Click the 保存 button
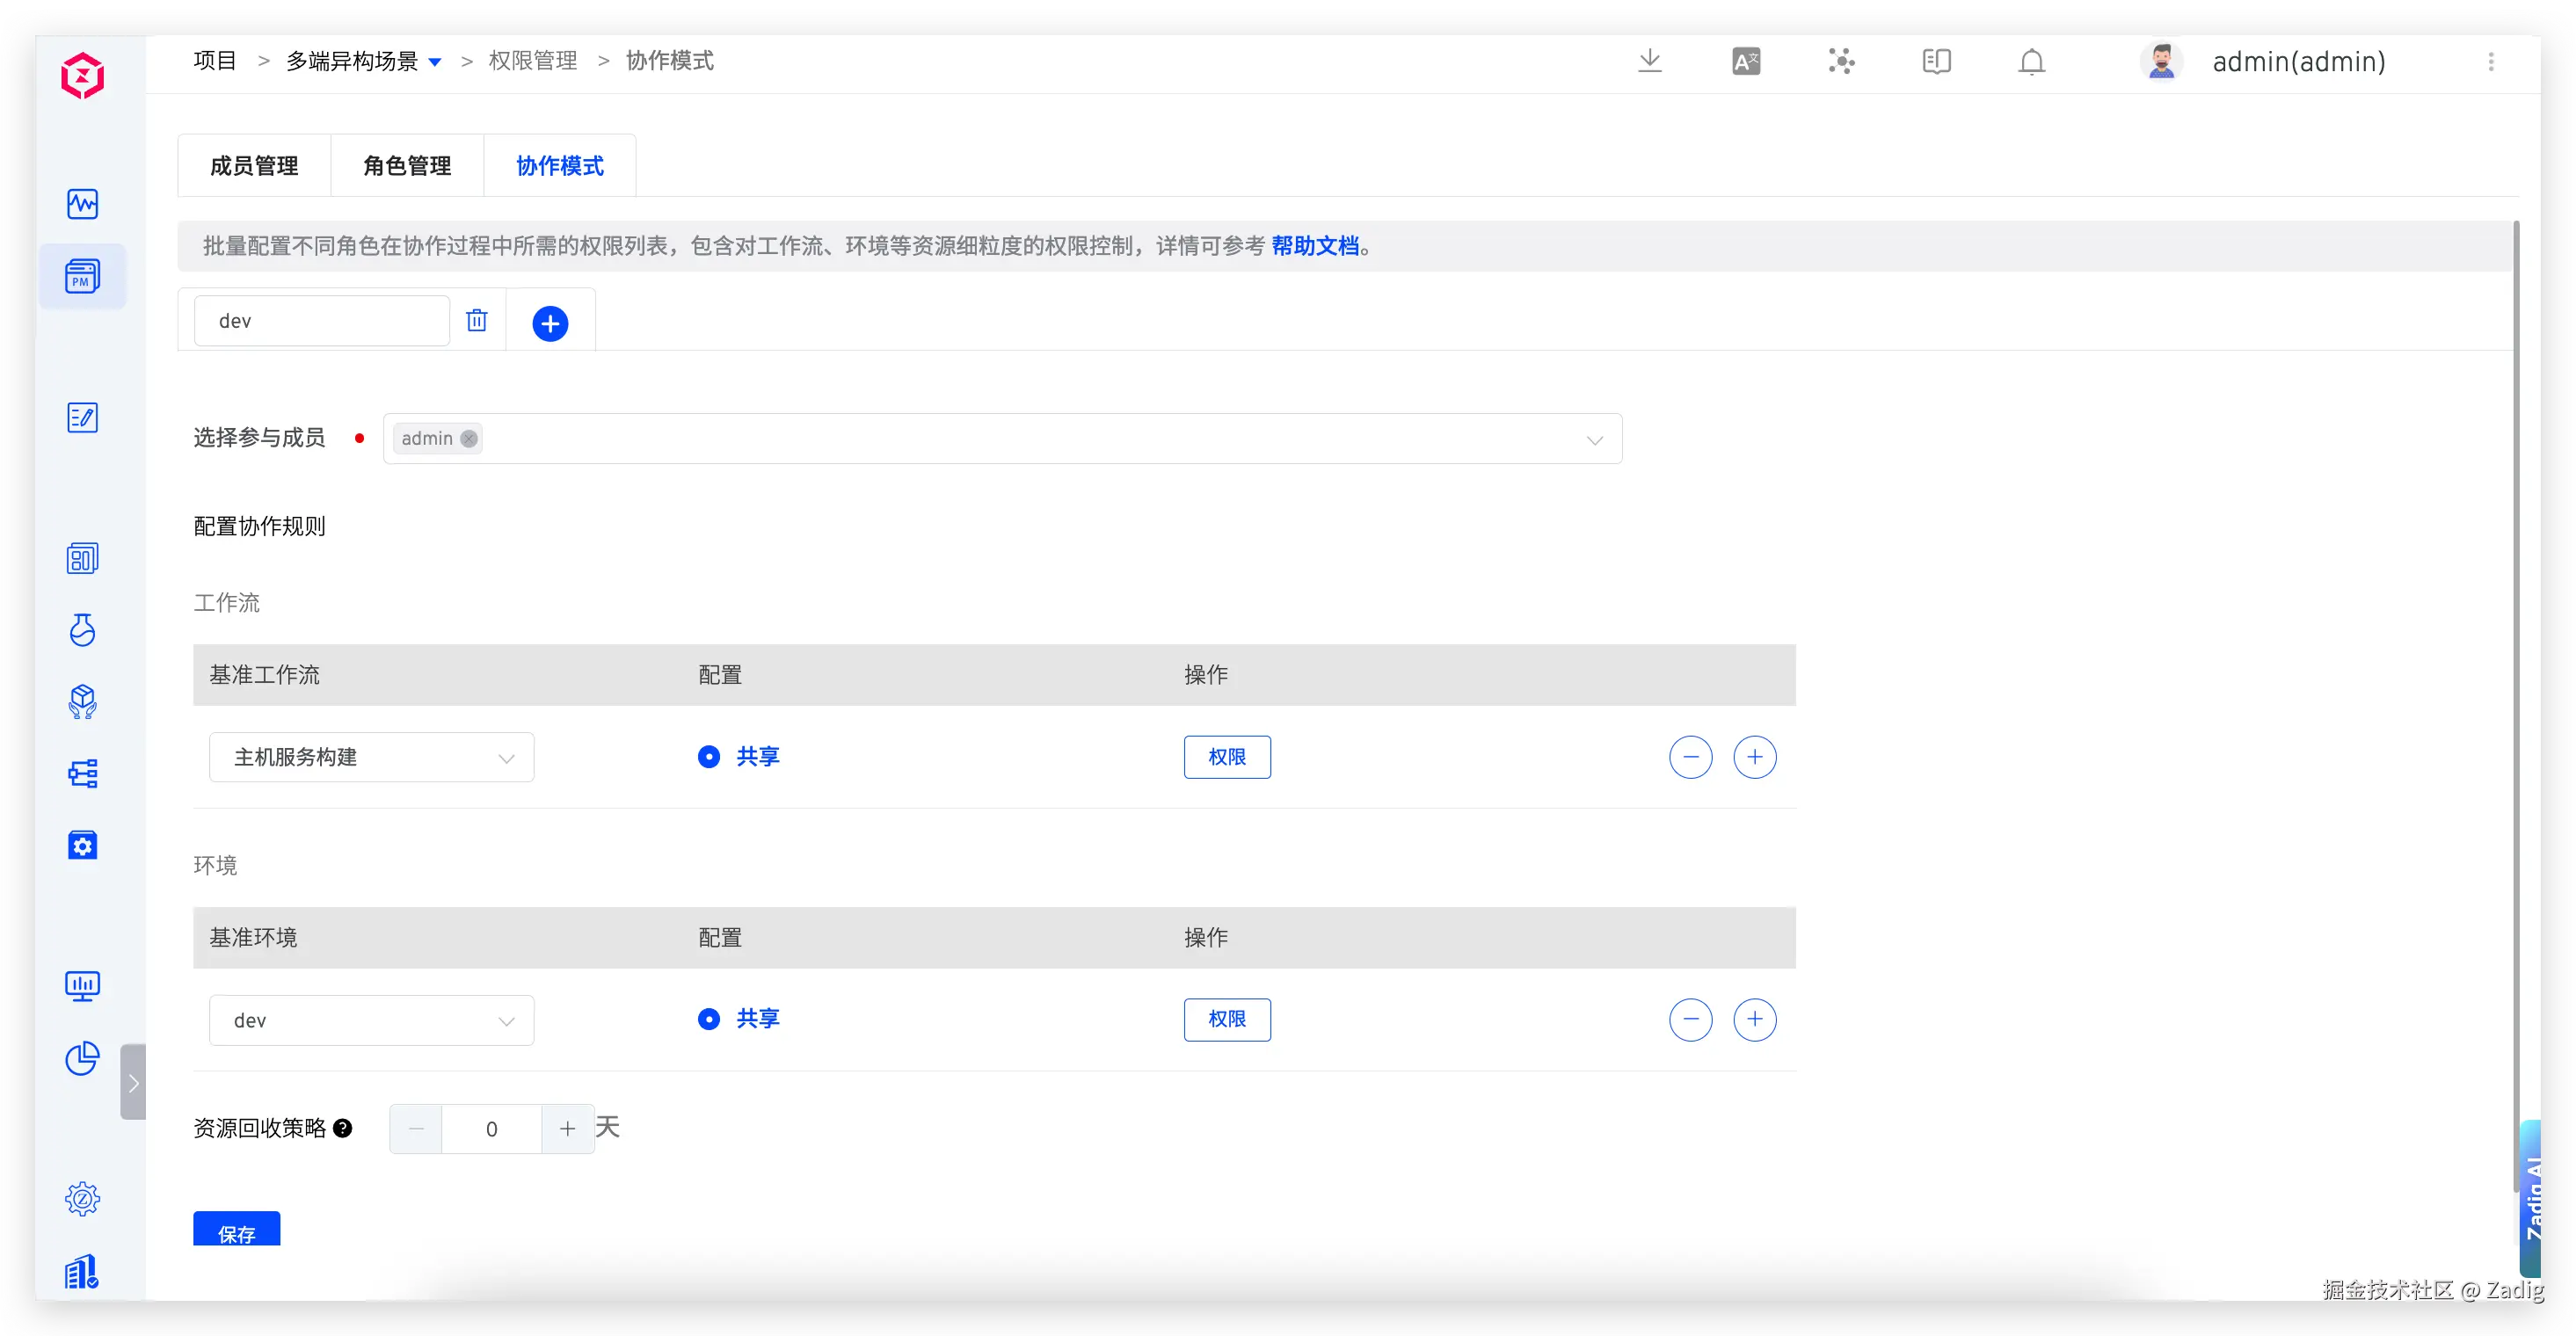Image resolution: width=2576 pixels, height=1336 pixels. tap(237, 1230)
